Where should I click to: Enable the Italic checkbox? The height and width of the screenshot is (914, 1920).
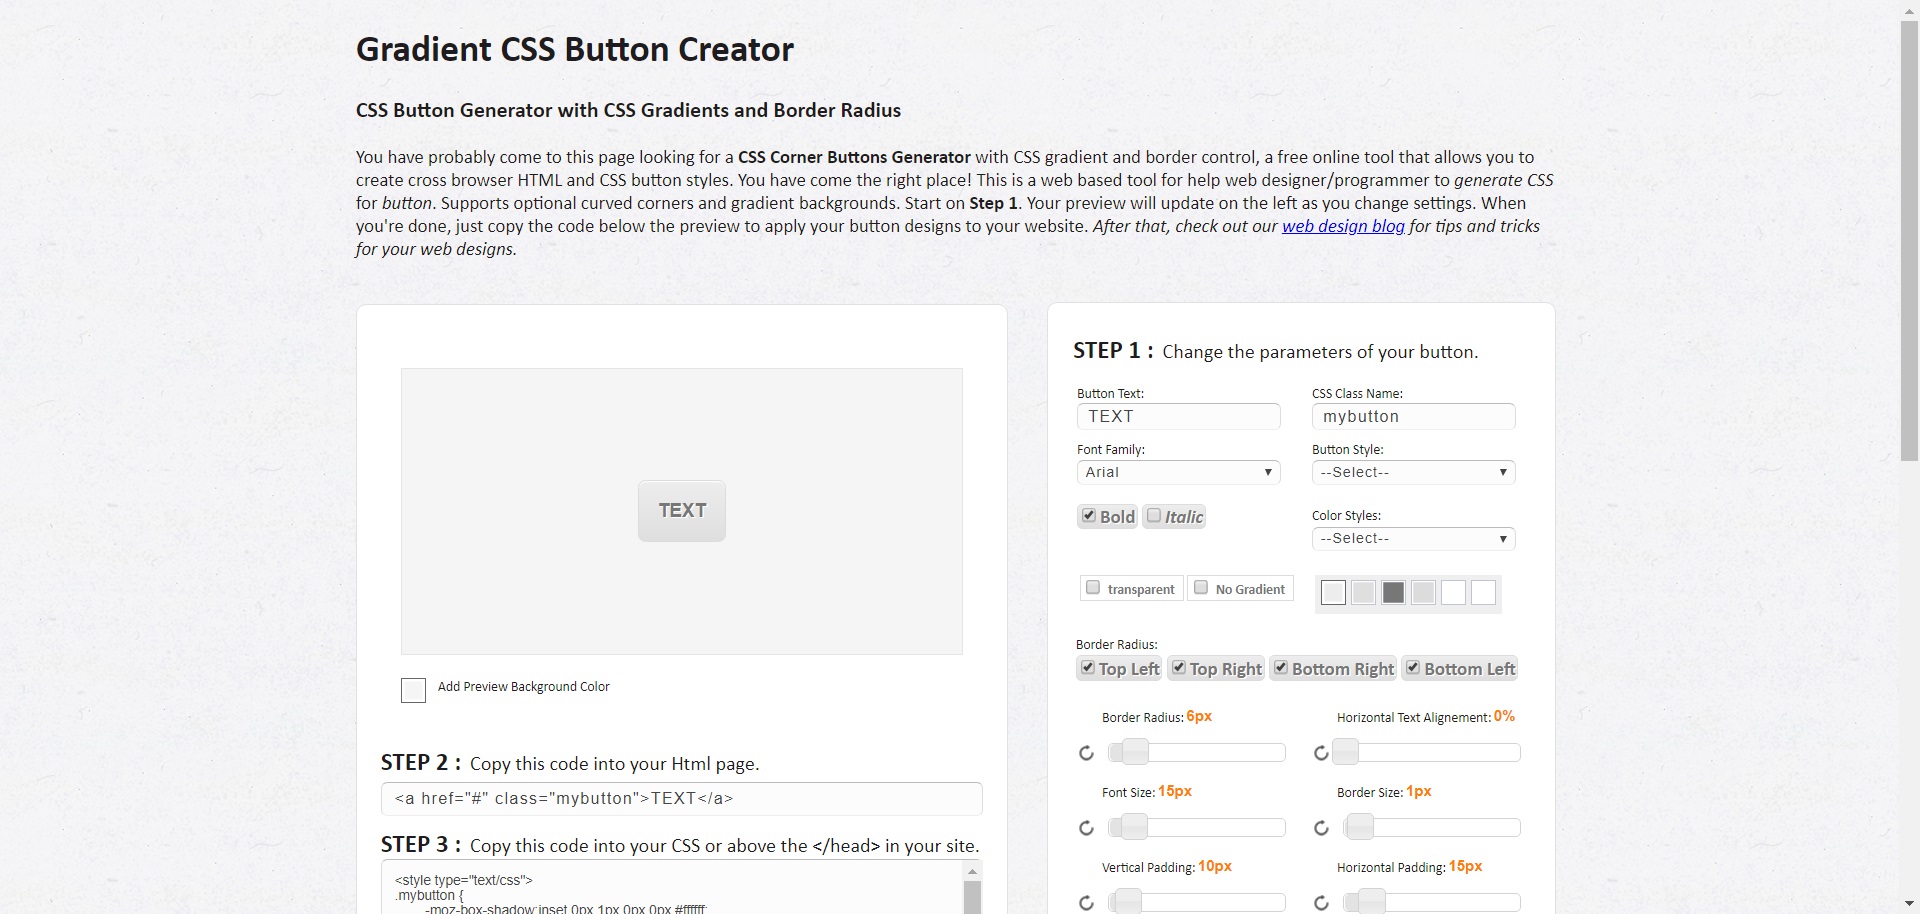click(x=1154, y=516)
